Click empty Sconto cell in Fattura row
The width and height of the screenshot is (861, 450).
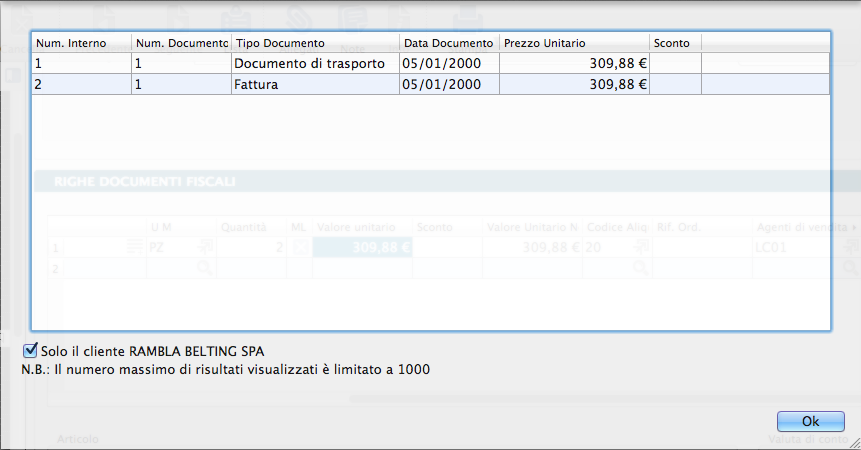[x=676, y=85]
